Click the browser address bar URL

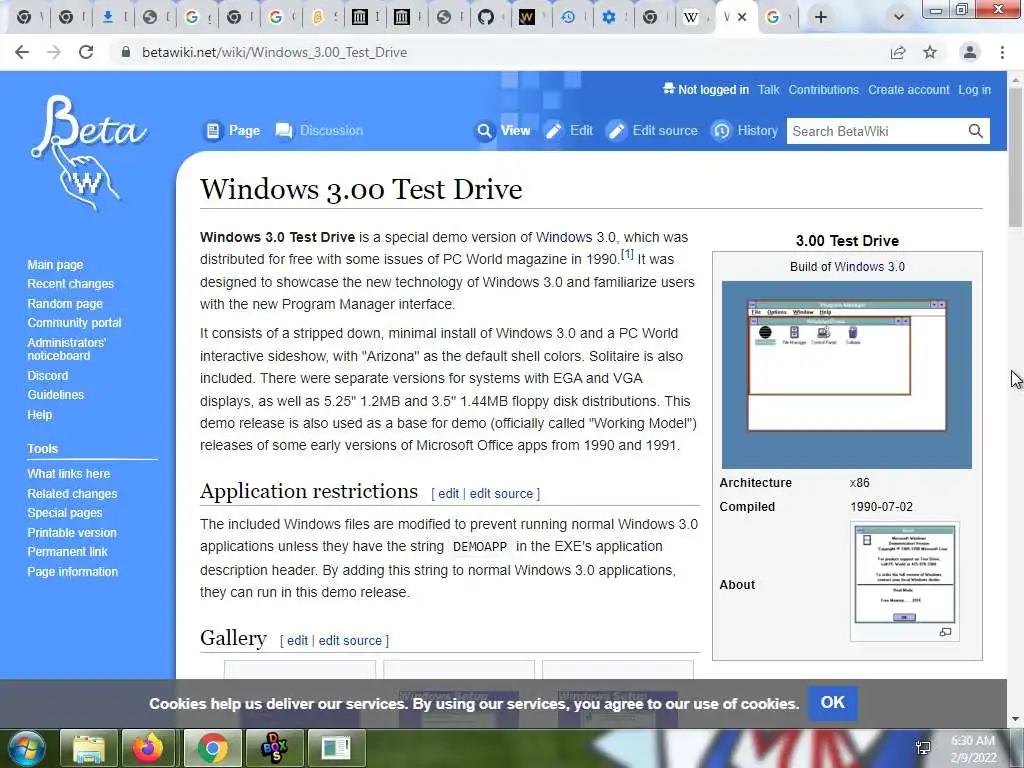(274, 52)
